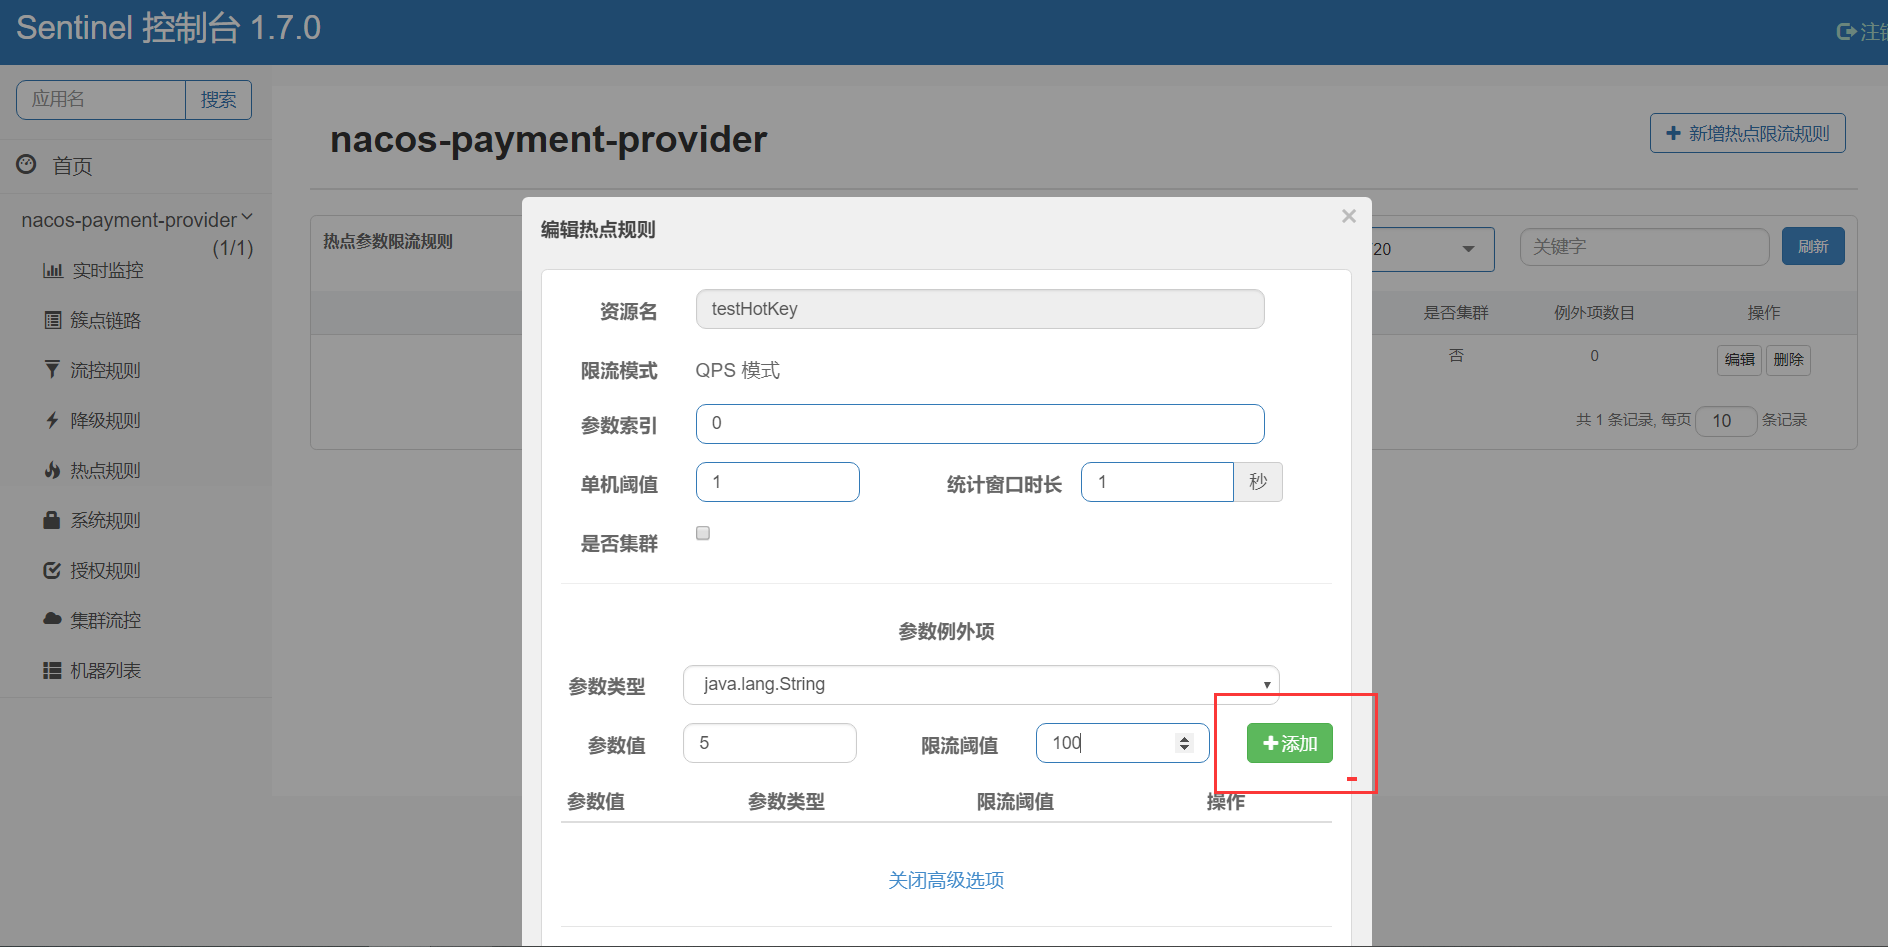Click into the 参数索引 input field
Viewport: 1888px width, 947px height.
[979, 424]
